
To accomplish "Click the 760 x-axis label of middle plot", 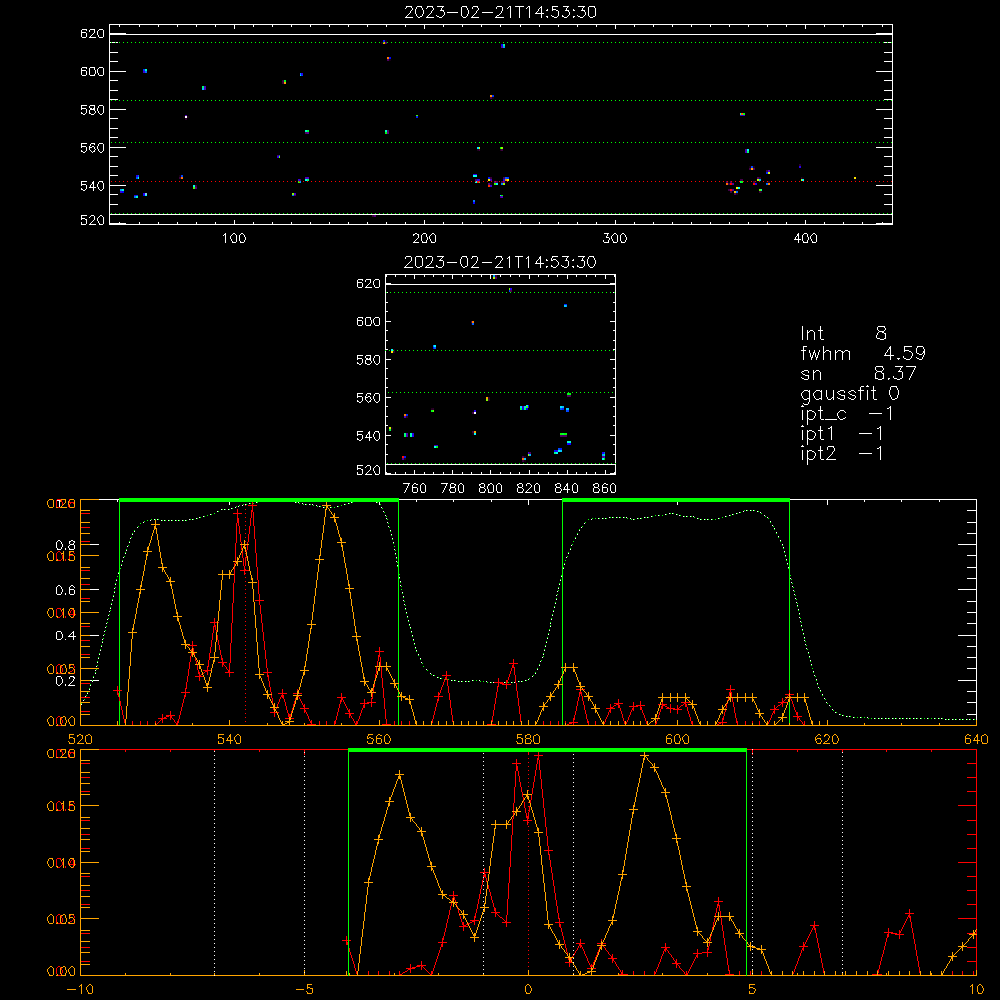I will (415, 489).
